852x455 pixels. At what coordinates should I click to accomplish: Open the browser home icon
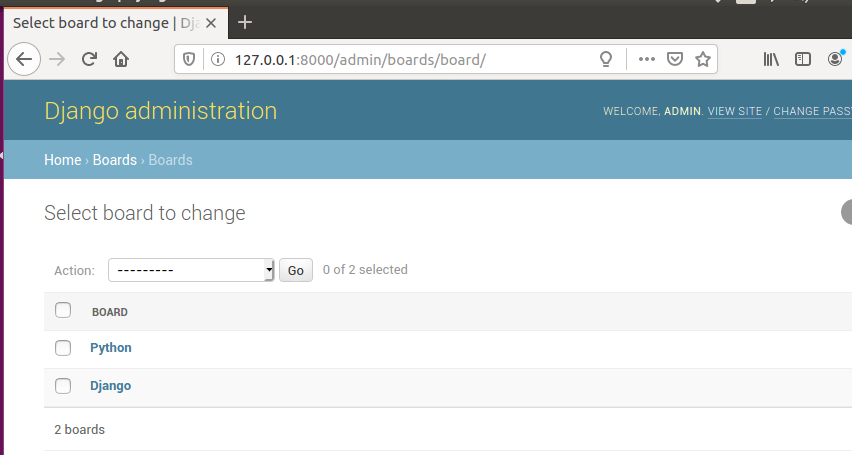pos(121,59)
